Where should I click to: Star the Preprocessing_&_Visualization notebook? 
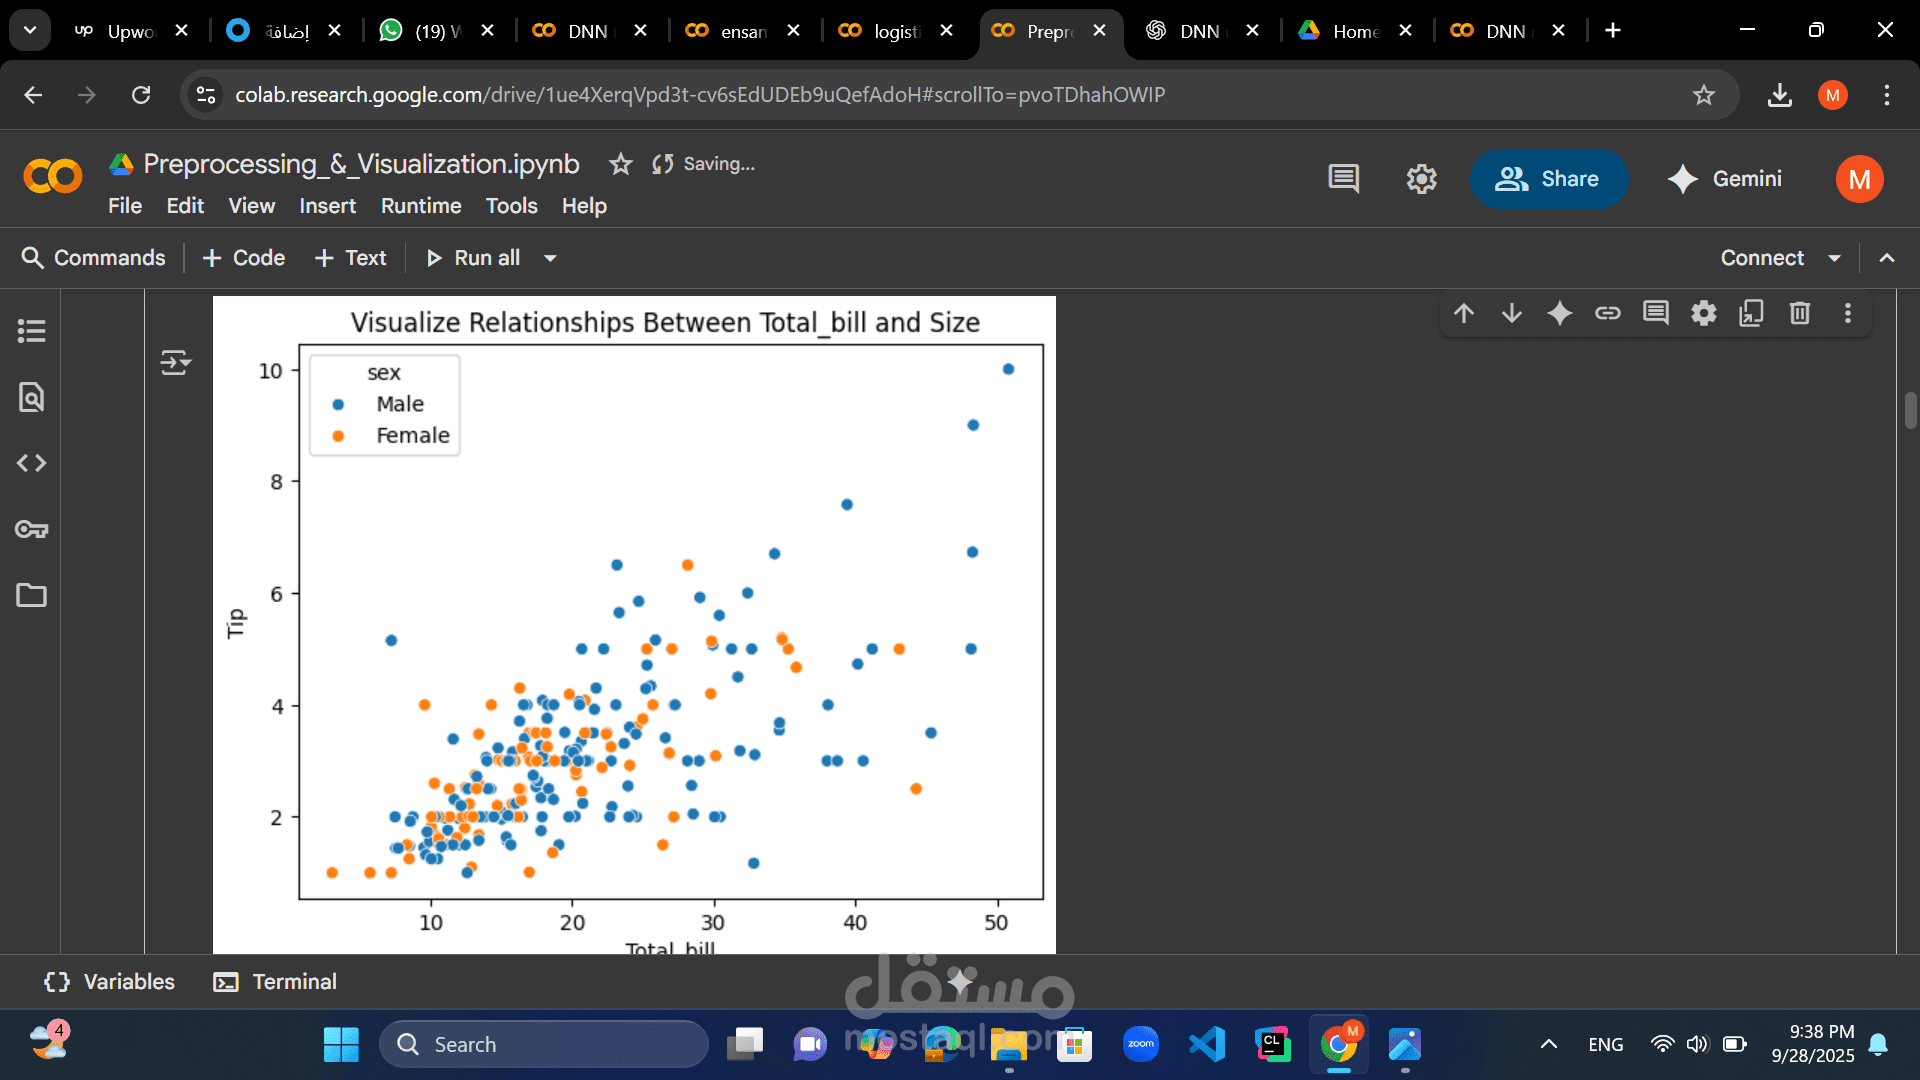(x=621, y=164)
